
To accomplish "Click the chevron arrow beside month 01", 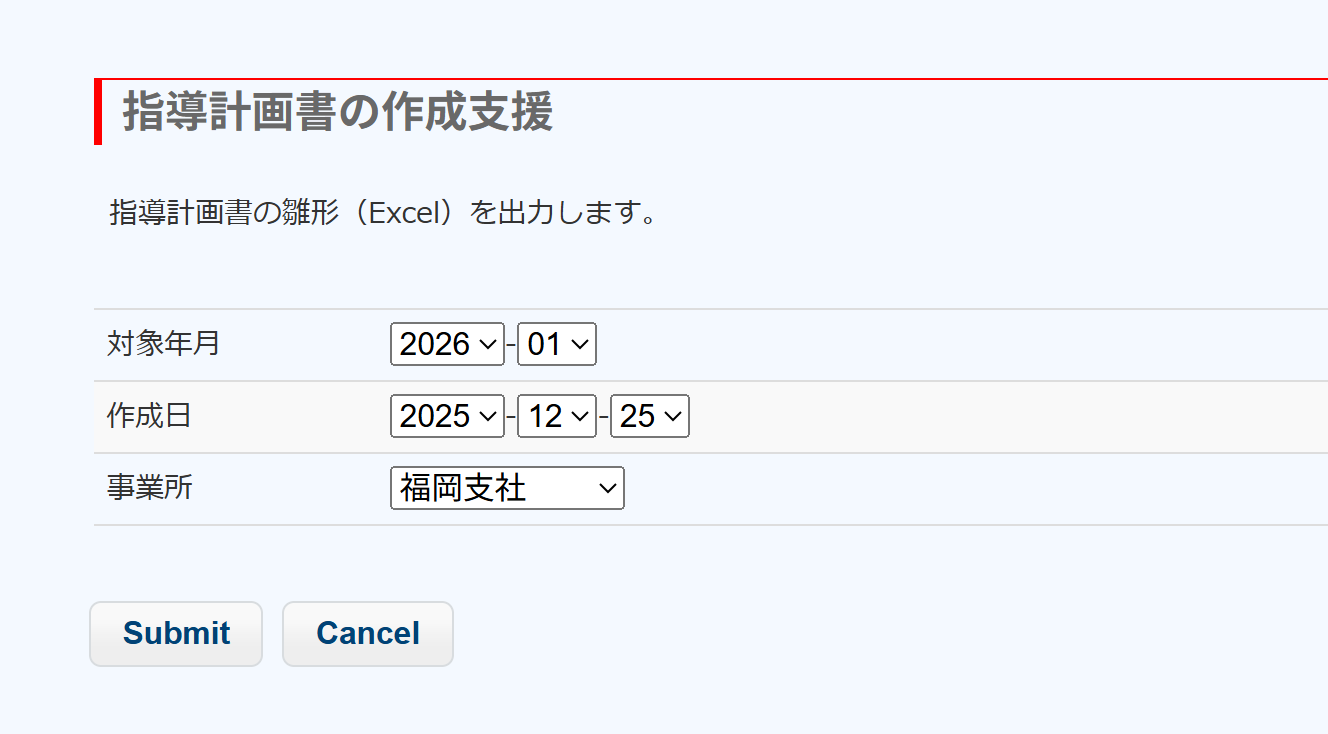I will (581, 344).
